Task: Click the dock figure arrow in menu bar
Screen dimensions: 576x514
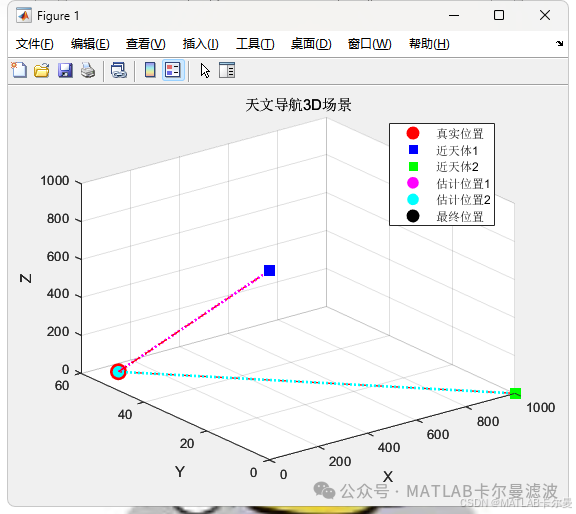Action: (559, 43)
